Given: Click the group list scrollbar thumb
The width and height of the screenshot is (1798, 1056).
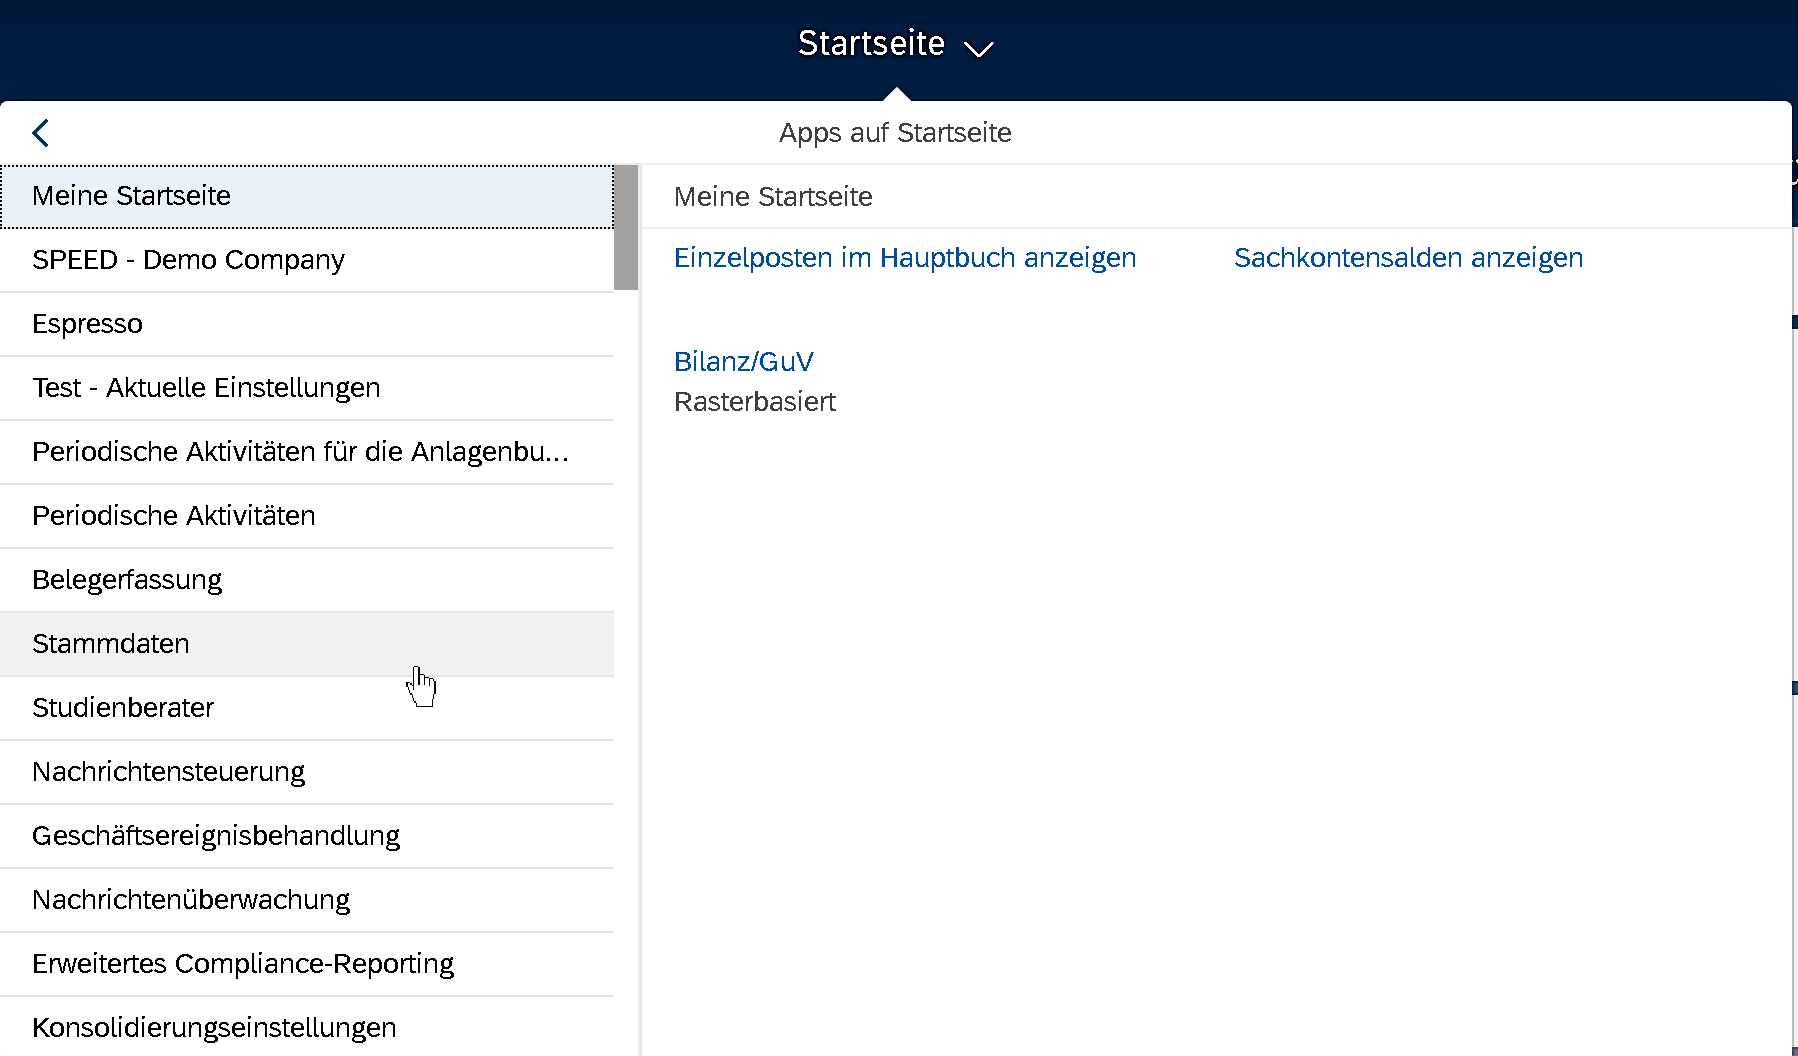Looking at the screenshot, I should pos(626,228).
